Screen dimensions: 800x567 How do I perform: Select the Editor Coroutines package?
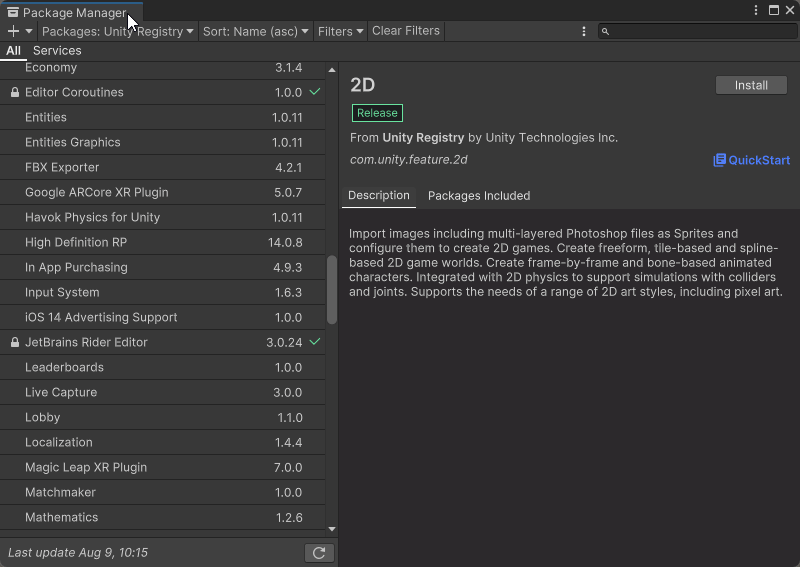coord(163,92)
